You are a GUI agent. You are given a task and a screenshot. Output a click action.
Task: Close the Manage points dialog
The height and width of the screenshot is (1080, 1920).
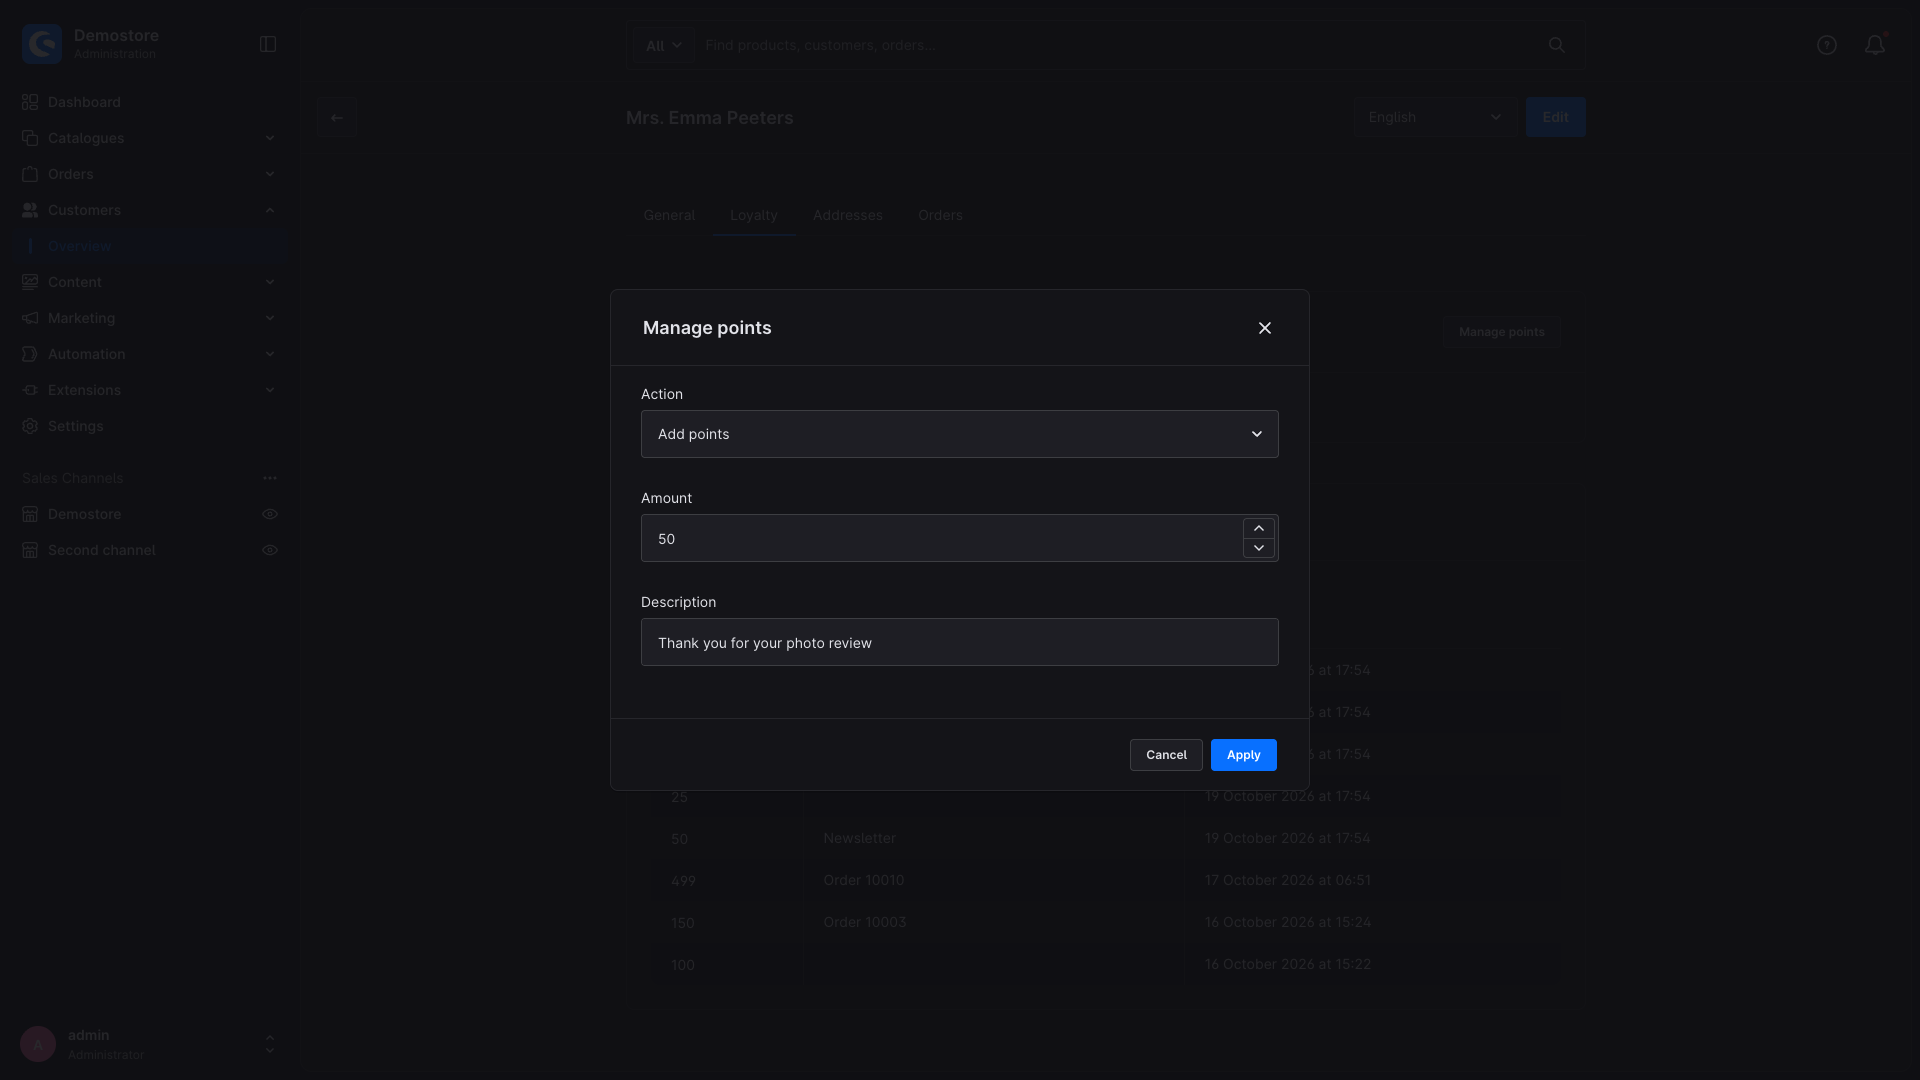[1264, 328]
